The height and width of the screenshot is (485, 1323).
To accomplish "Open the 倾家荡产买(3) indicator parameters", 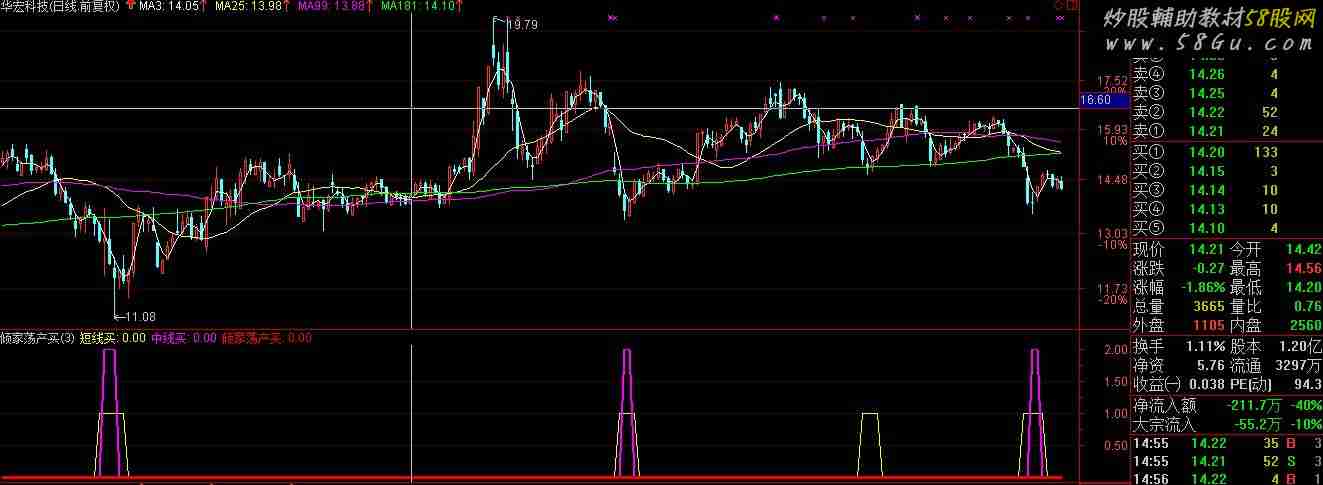I will 37,338.
